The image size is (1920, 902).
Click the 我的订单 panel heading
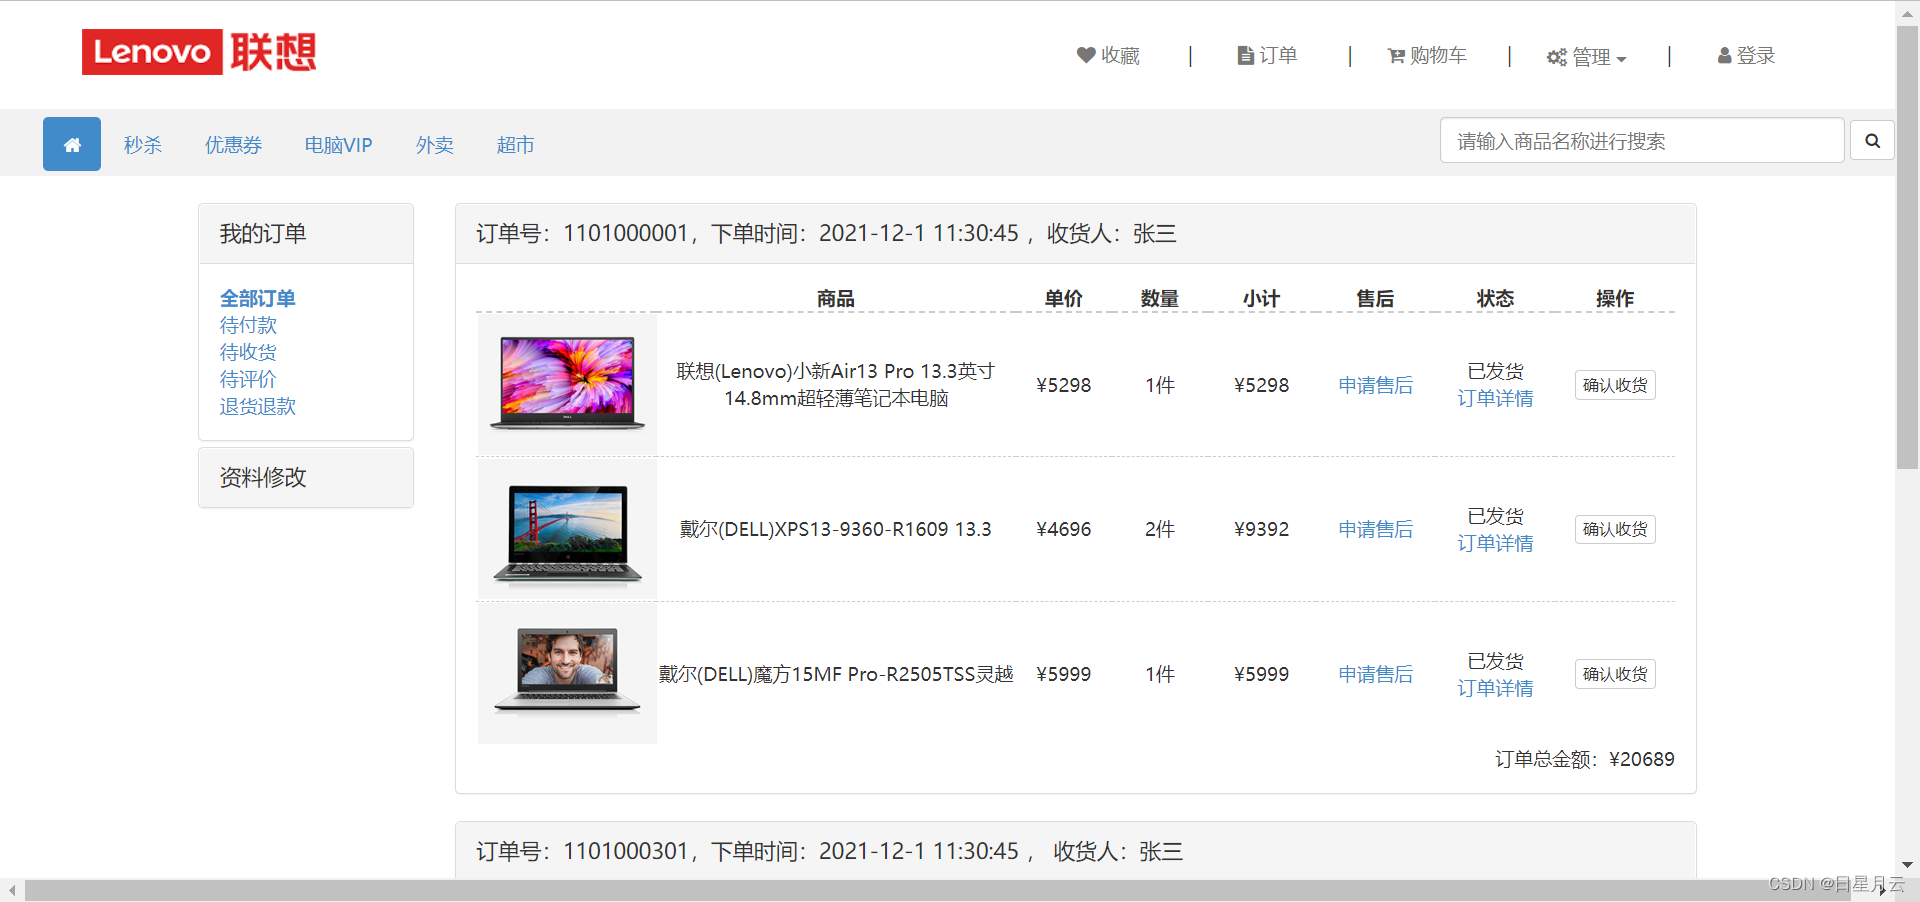point(306,234)
